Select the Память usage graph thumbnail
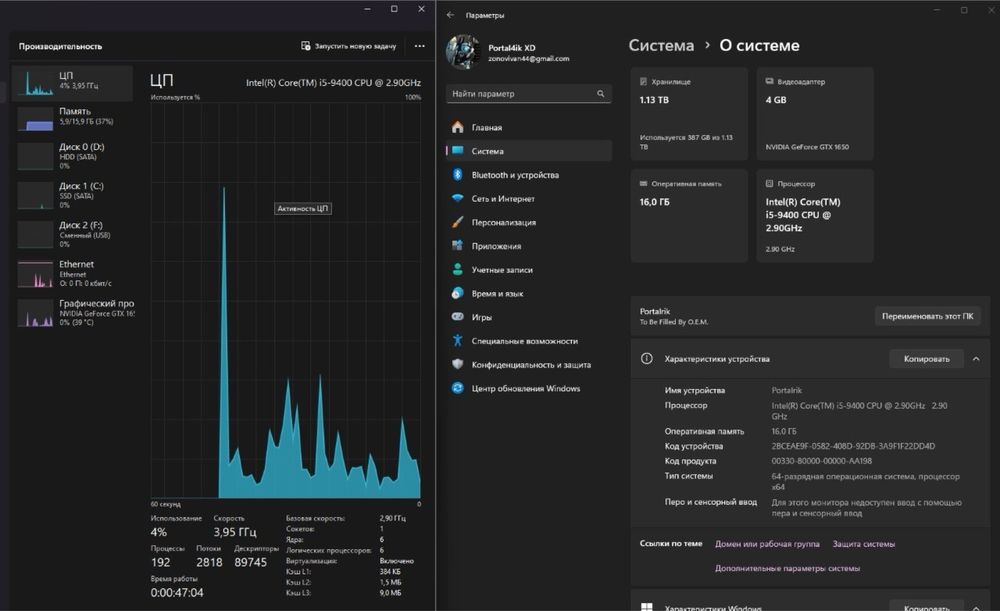 click(36, 119)
